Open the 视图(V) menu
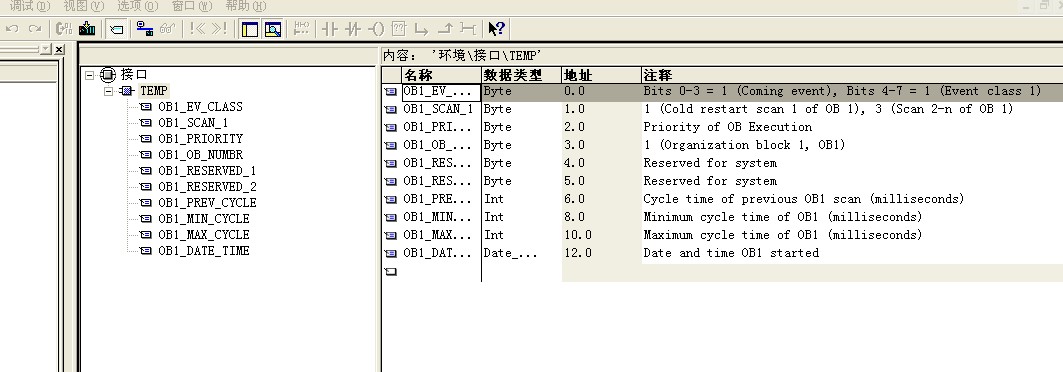This screenshot has height=372, width=1063. (x=83, y=6)
